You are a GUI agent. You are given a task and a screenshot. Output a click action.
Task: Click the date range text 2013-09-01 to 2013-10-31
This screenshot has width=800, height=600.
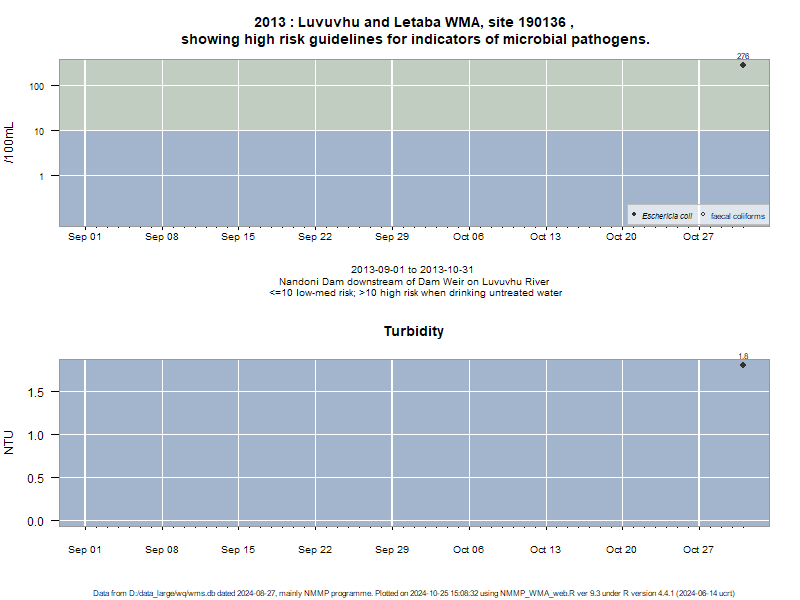[x=412, y=269]
